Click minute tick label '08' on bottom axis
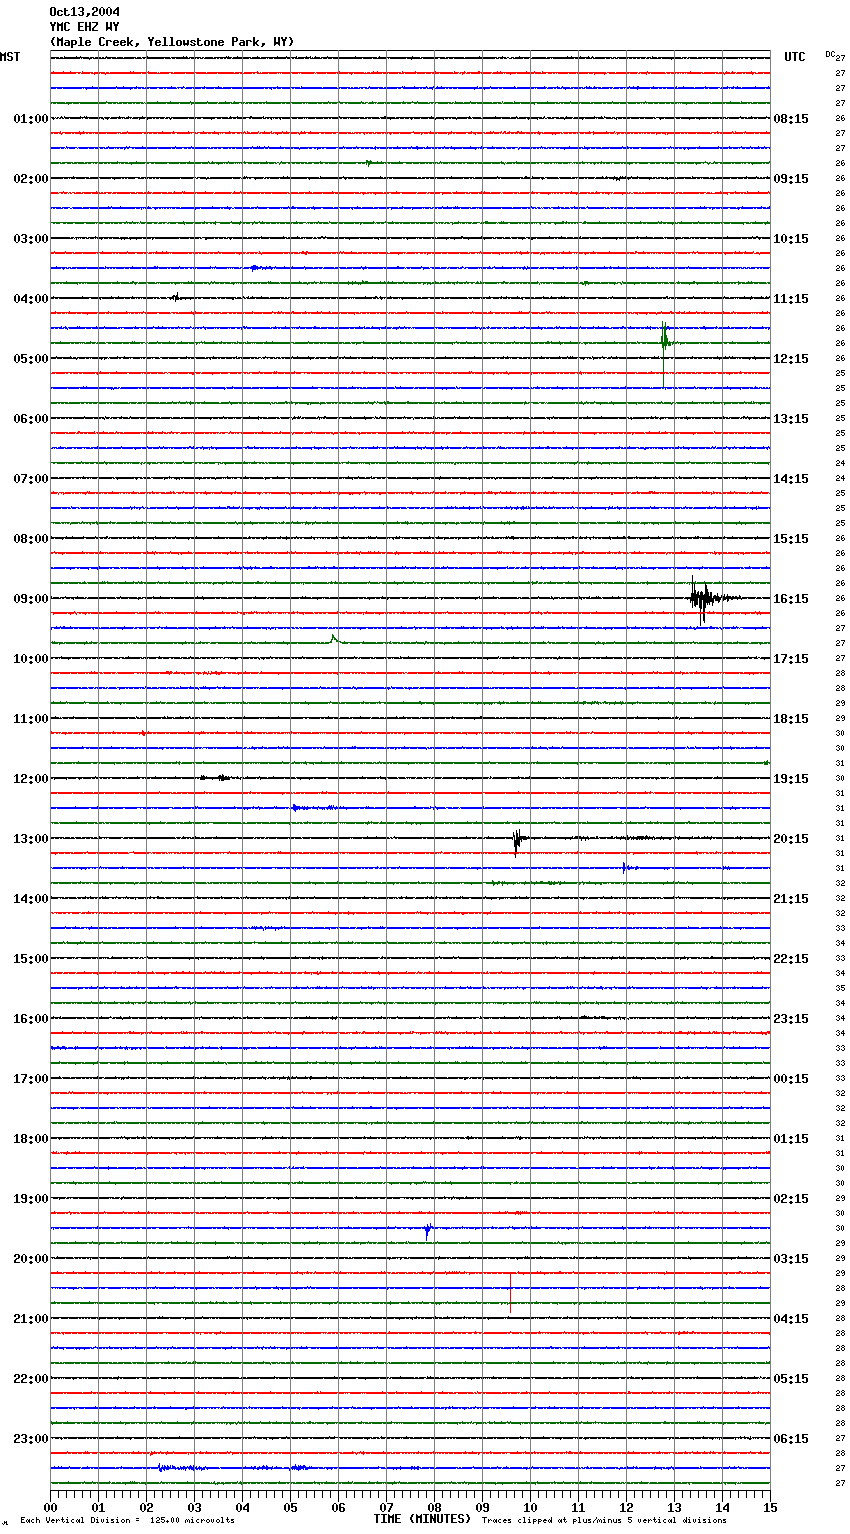The height and width of the screenshot is (1534, 850). (x=434, y=1507)
